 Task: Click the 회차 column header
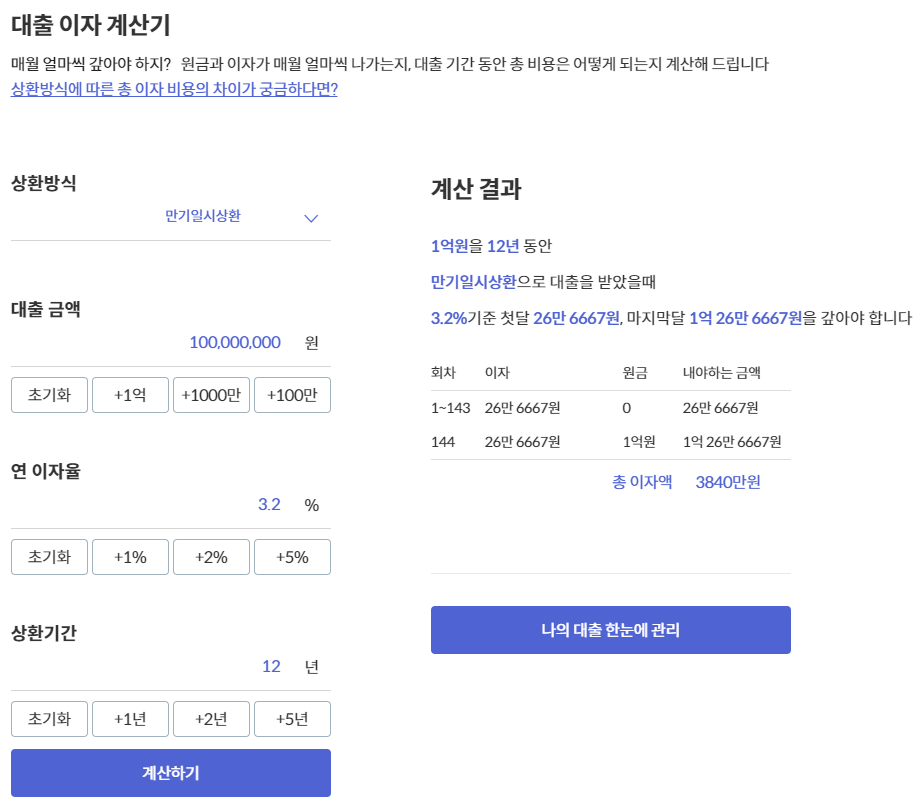pos(443,372)
